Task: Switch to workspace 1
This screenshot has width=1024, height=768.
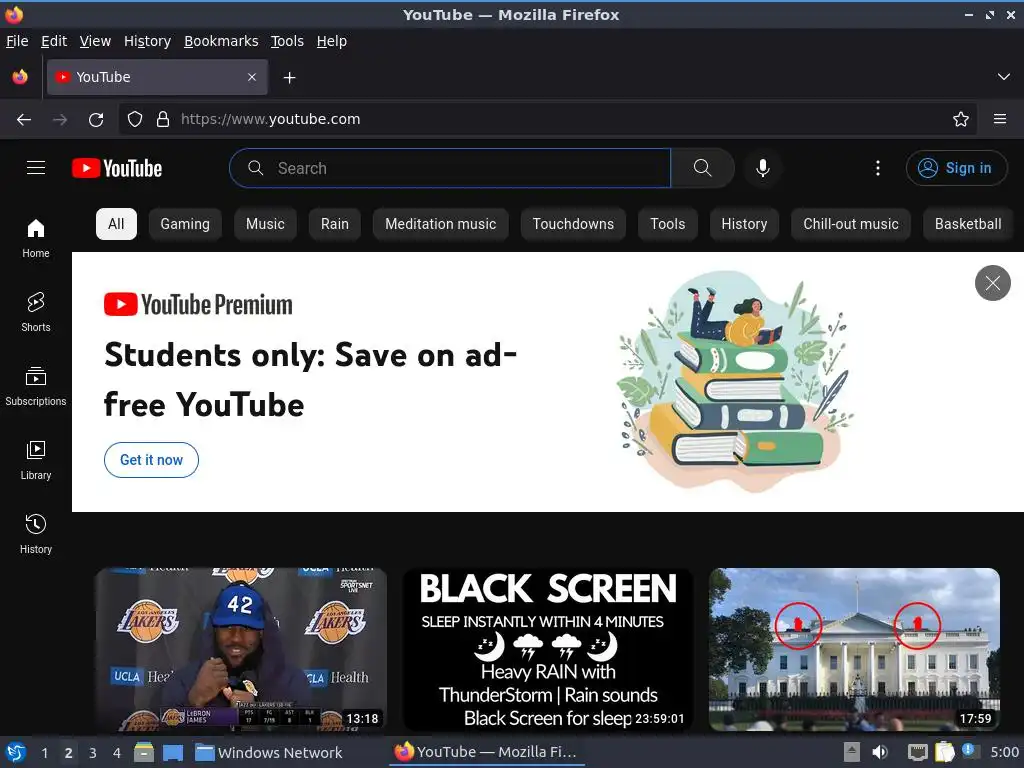Action: tap(44, 753)
